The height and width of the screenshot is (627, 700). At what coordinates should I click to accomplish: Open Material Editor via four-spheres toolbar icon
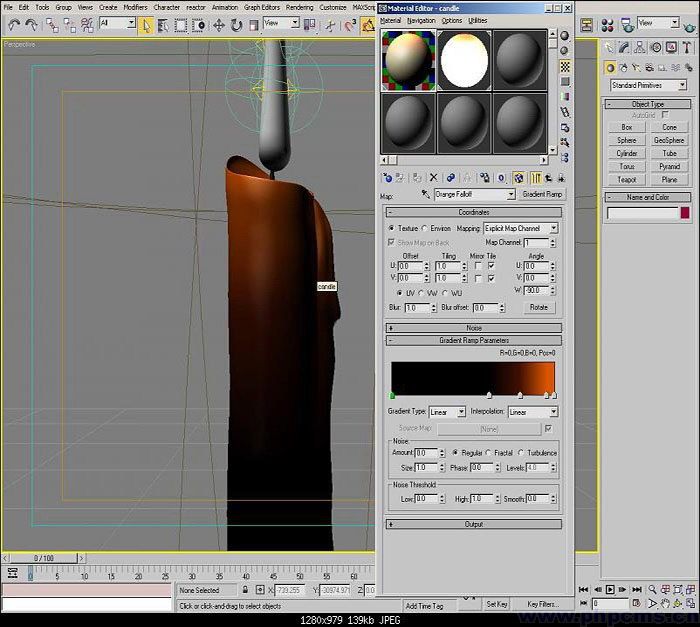click(607, 25)
